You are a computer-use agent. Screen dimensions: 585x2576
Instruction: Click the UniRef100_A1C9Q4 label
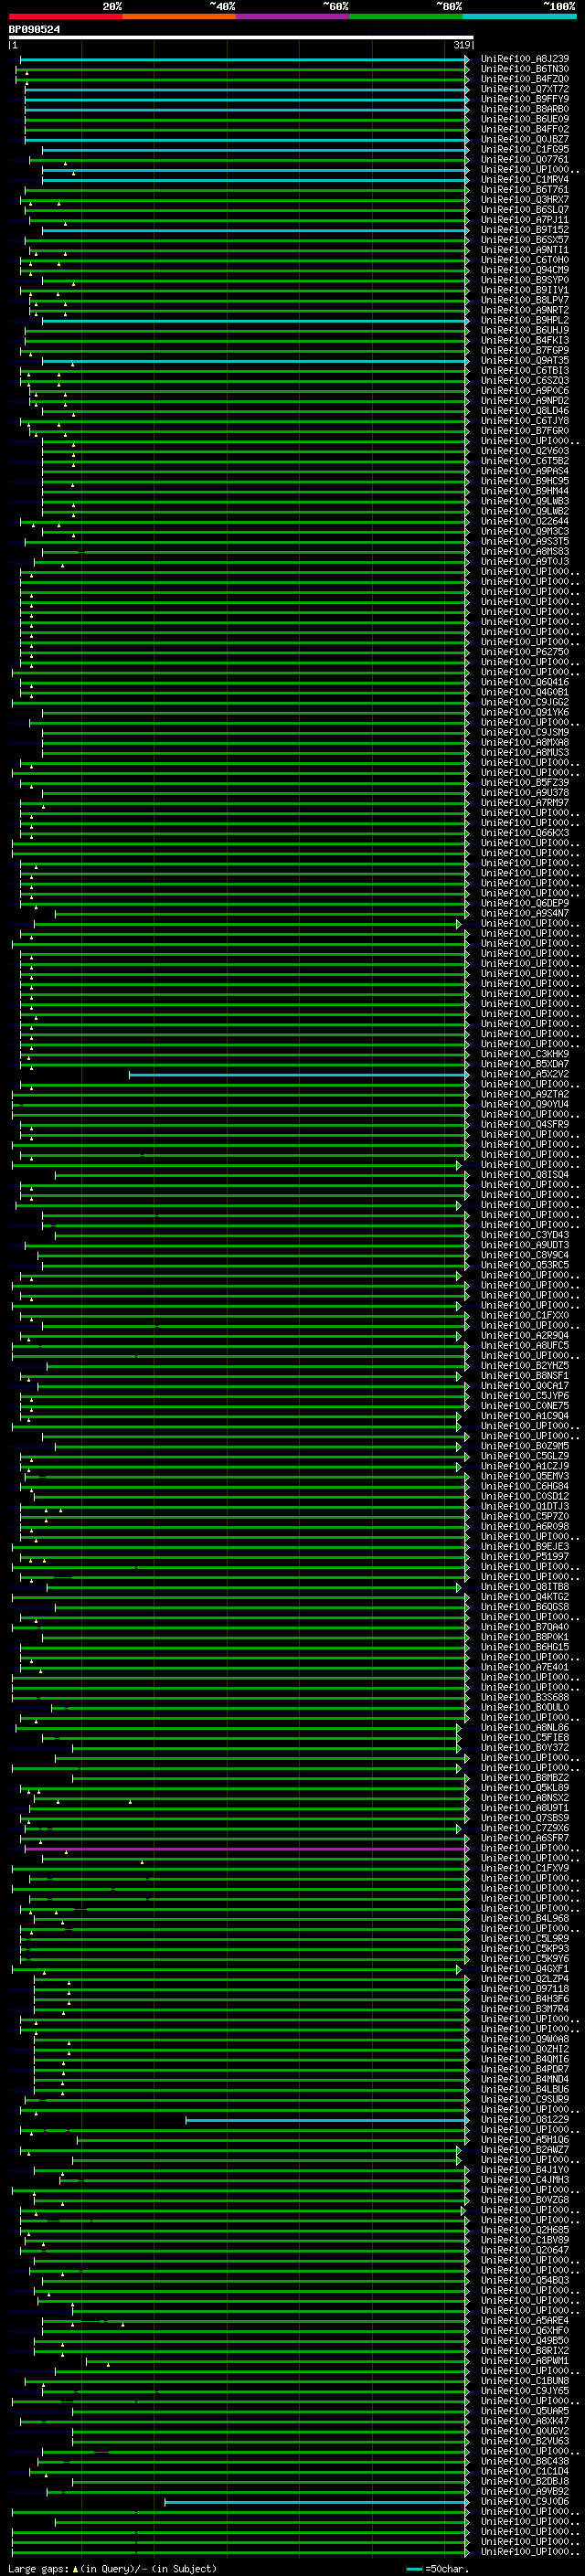[525, 1417]
